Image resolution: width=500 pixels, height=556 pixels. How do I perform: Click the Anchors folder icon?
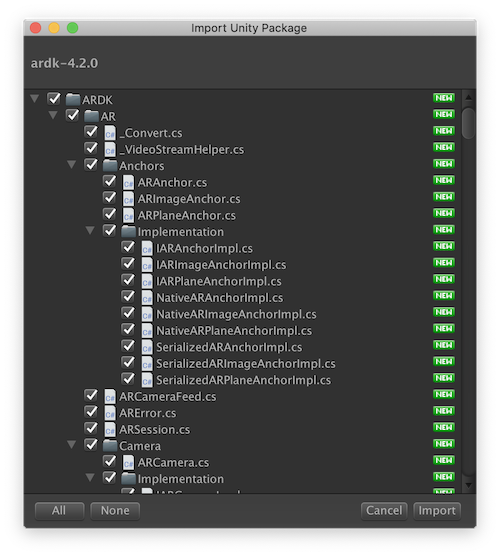pyautogui.click(x=110, y=165)
